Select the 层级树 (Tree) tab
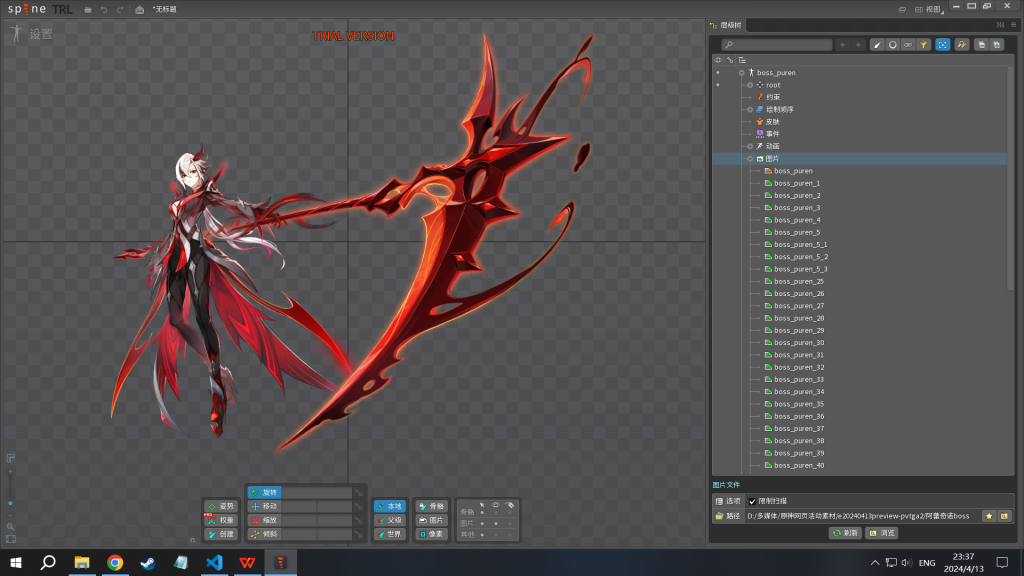 point(726,25)
